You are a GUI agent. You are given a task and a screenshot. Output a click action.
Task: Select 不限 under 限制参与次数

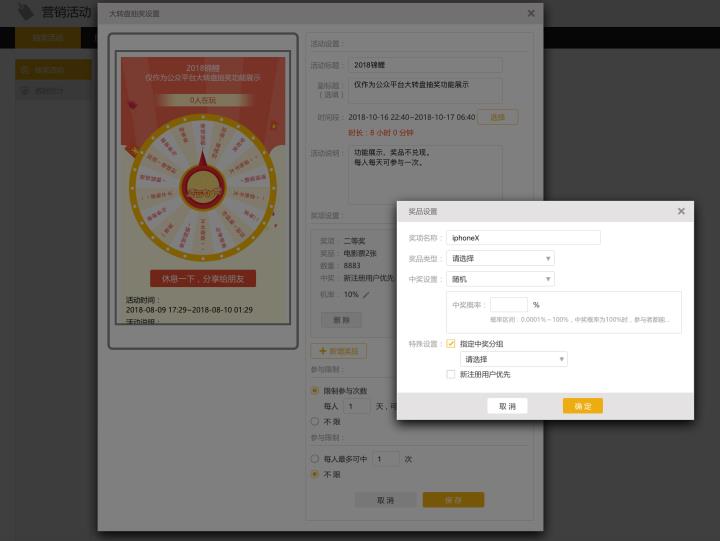[315, 422]
